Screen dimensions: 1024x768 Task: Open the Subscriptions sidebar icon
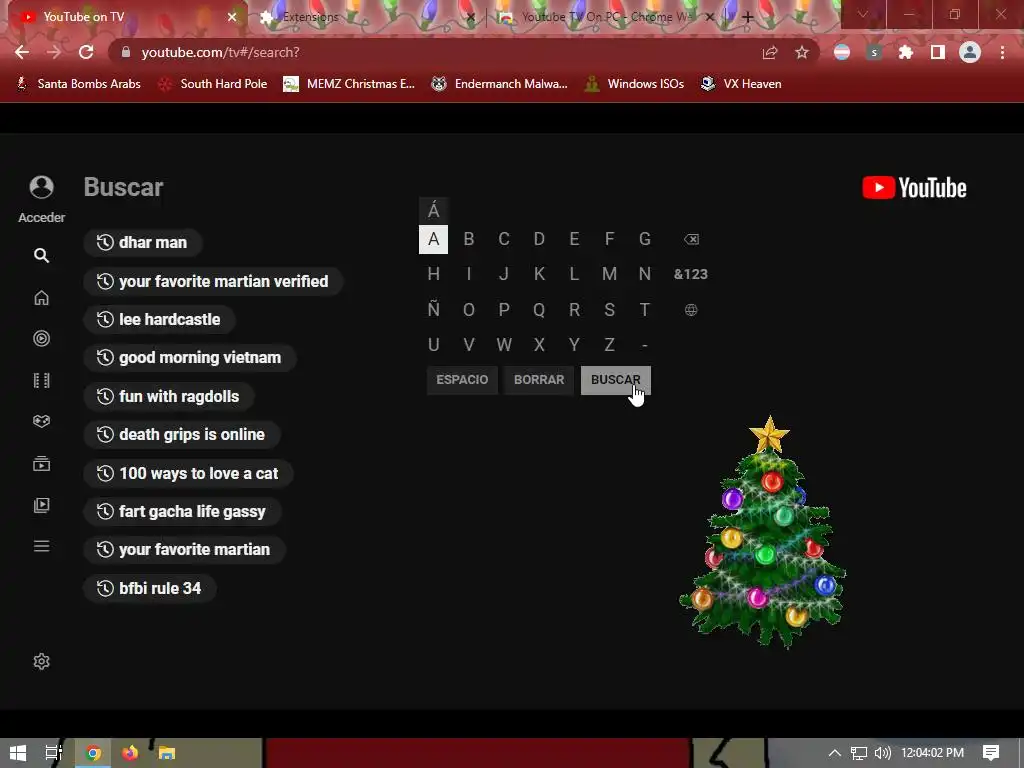tap(41, 464)
